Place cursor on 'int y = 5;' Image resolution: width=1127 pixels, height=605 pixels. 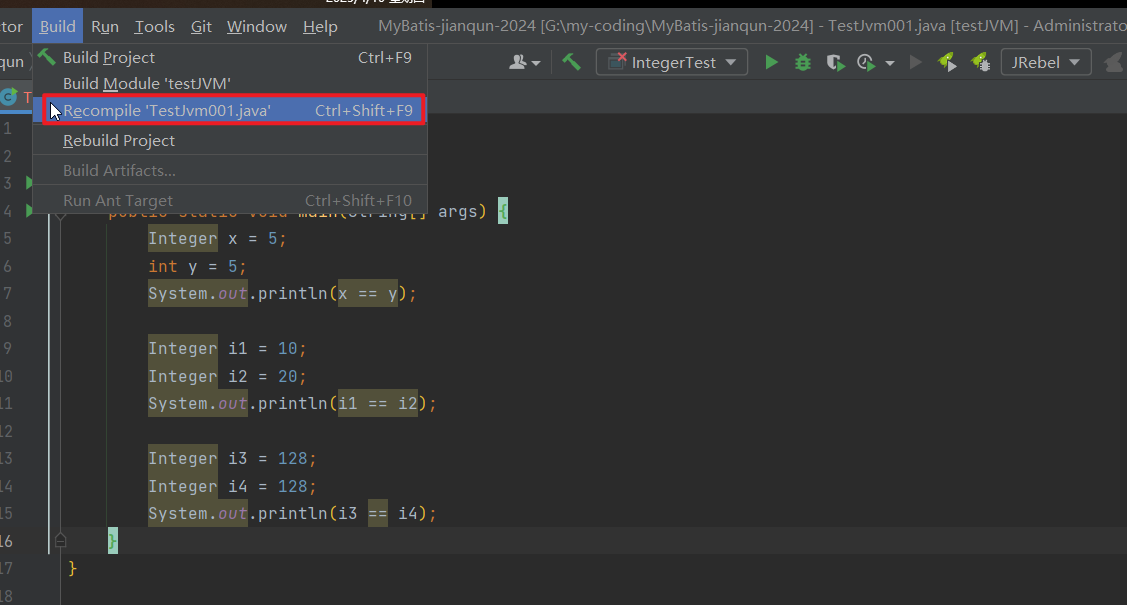pos(197,267)
